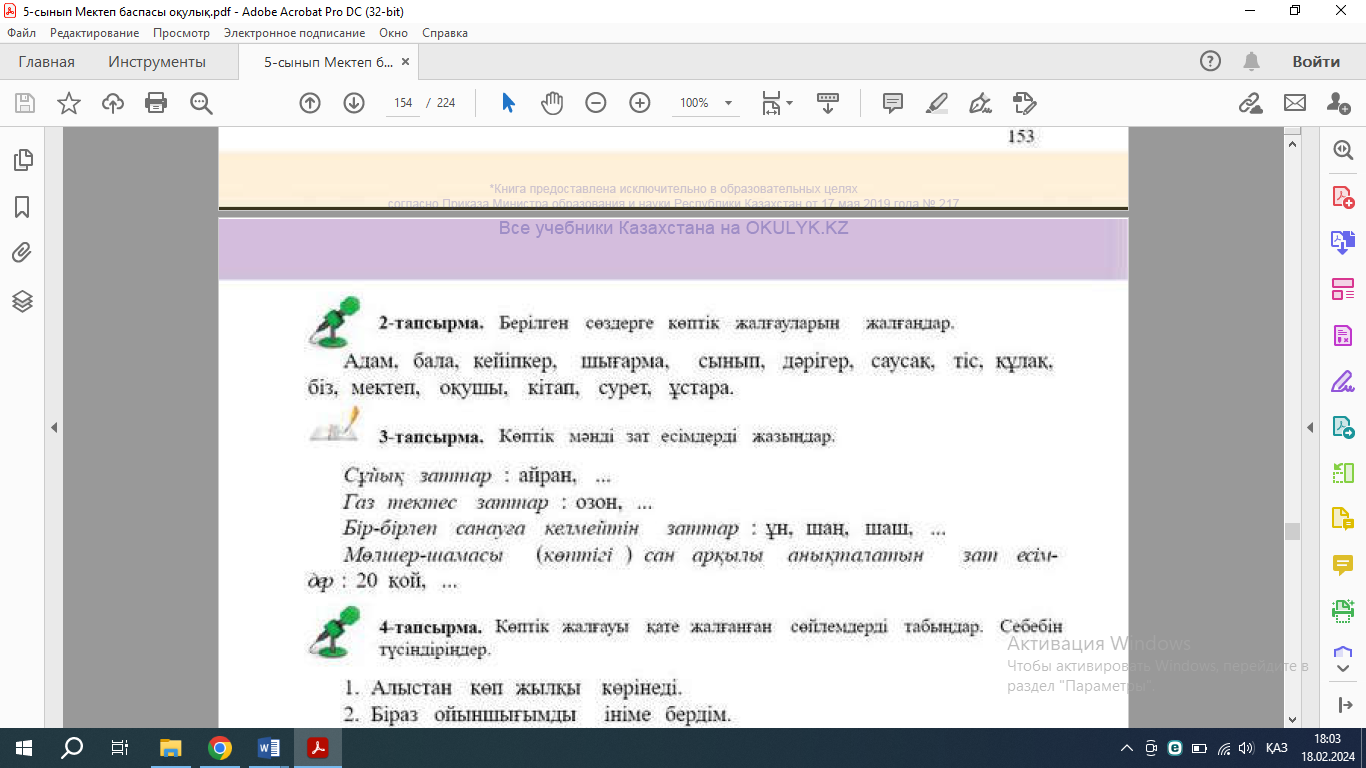Collapse the left navigation pane arrow
This screenshot has width=1366, height=768.
click(54, 428)
